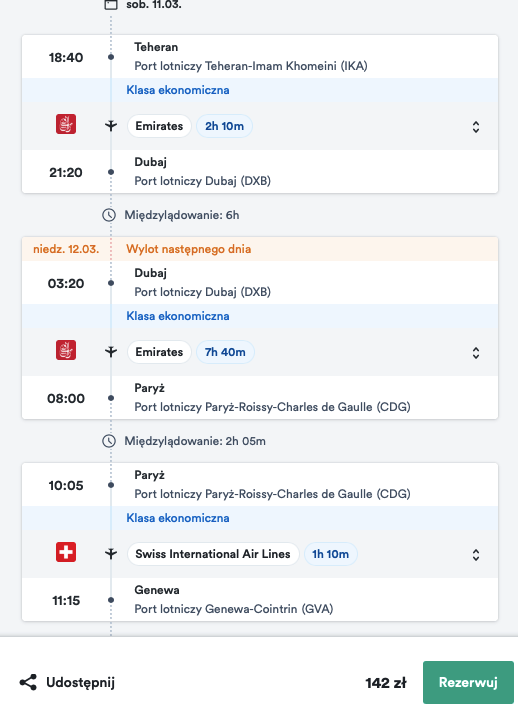Screen dimensions: 518x709
Task: Click the calendar icon next to sob. 11.03.
Action: (111, 5)
